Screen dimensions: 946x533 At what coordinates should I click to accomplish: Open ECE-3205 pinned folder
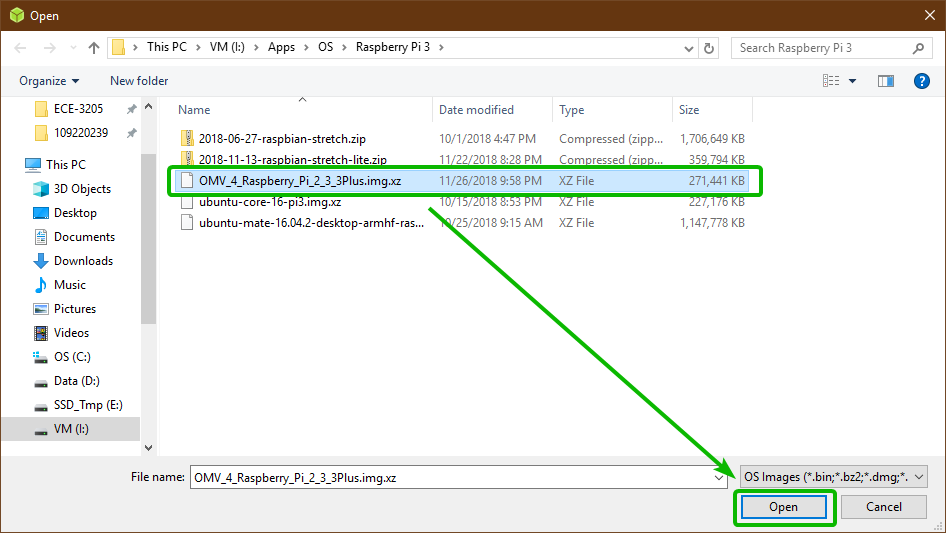click(x=78, y=109)
